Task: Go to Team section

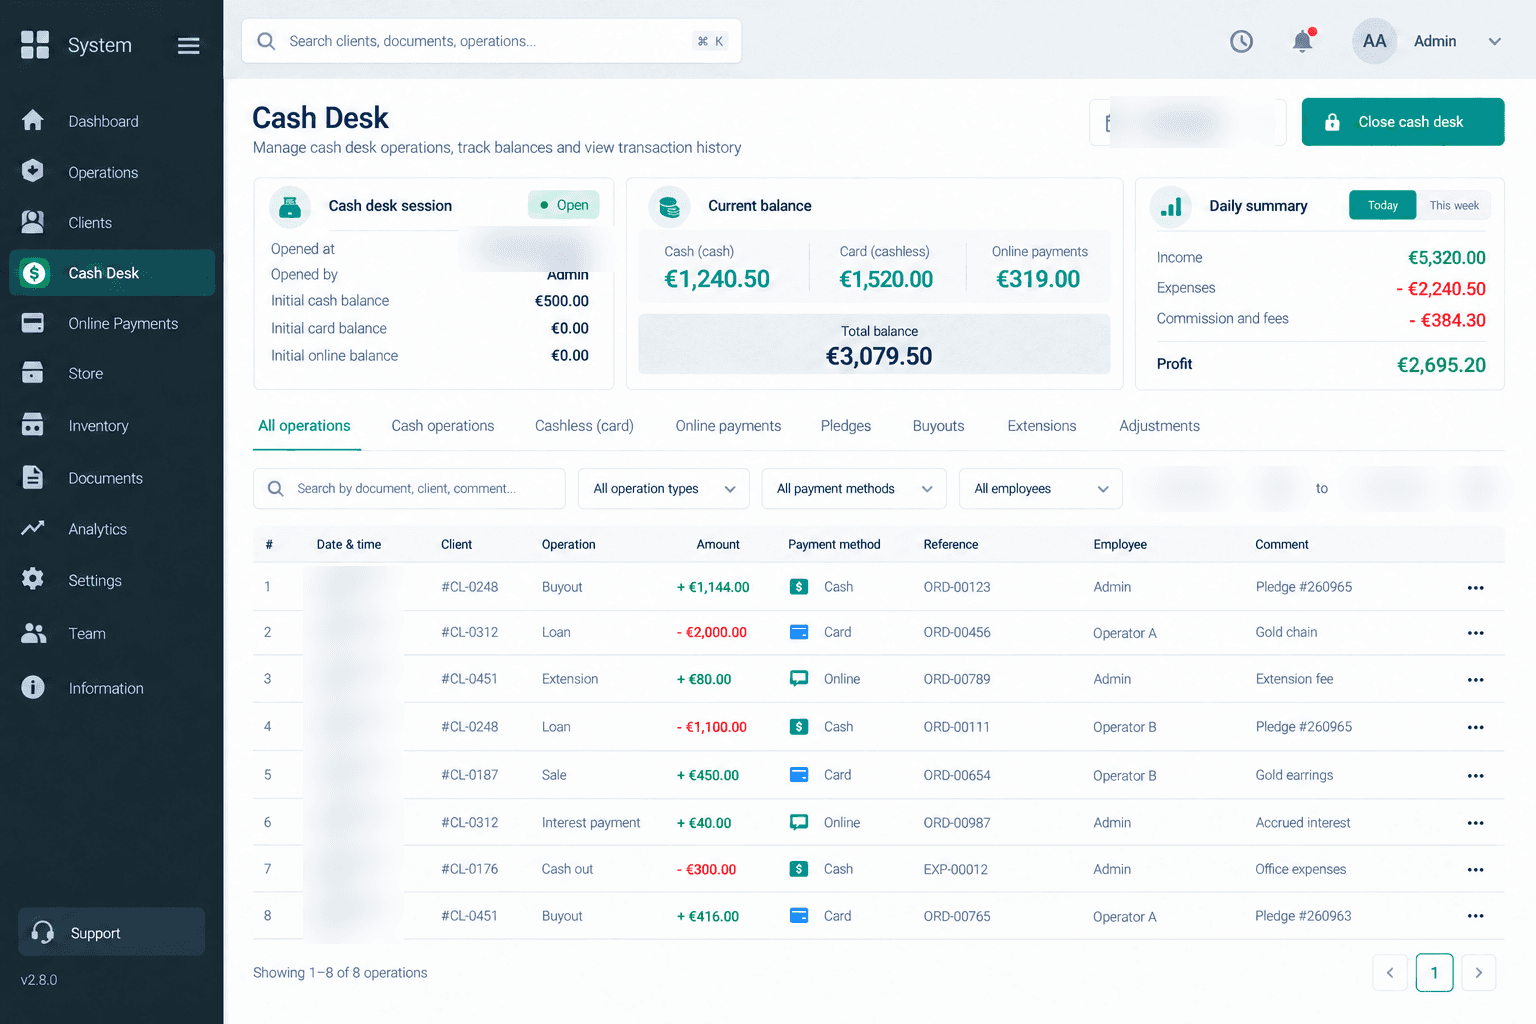Action: point(112,633)
